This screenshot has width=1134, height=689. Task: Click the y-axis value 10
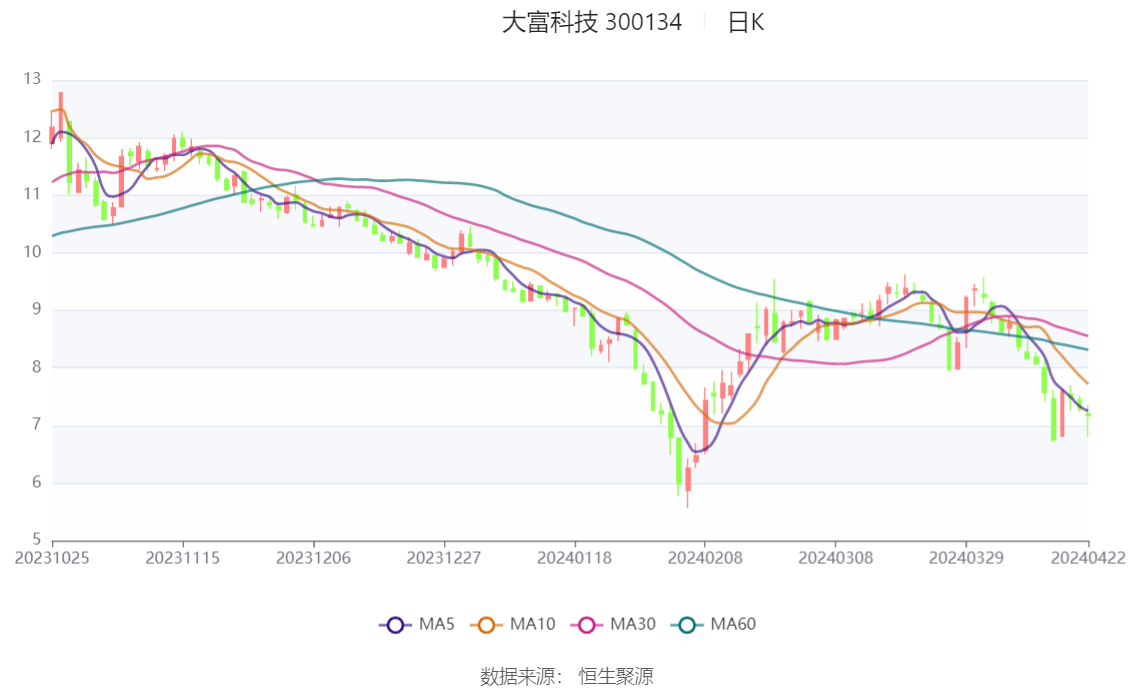coord(32,252)
